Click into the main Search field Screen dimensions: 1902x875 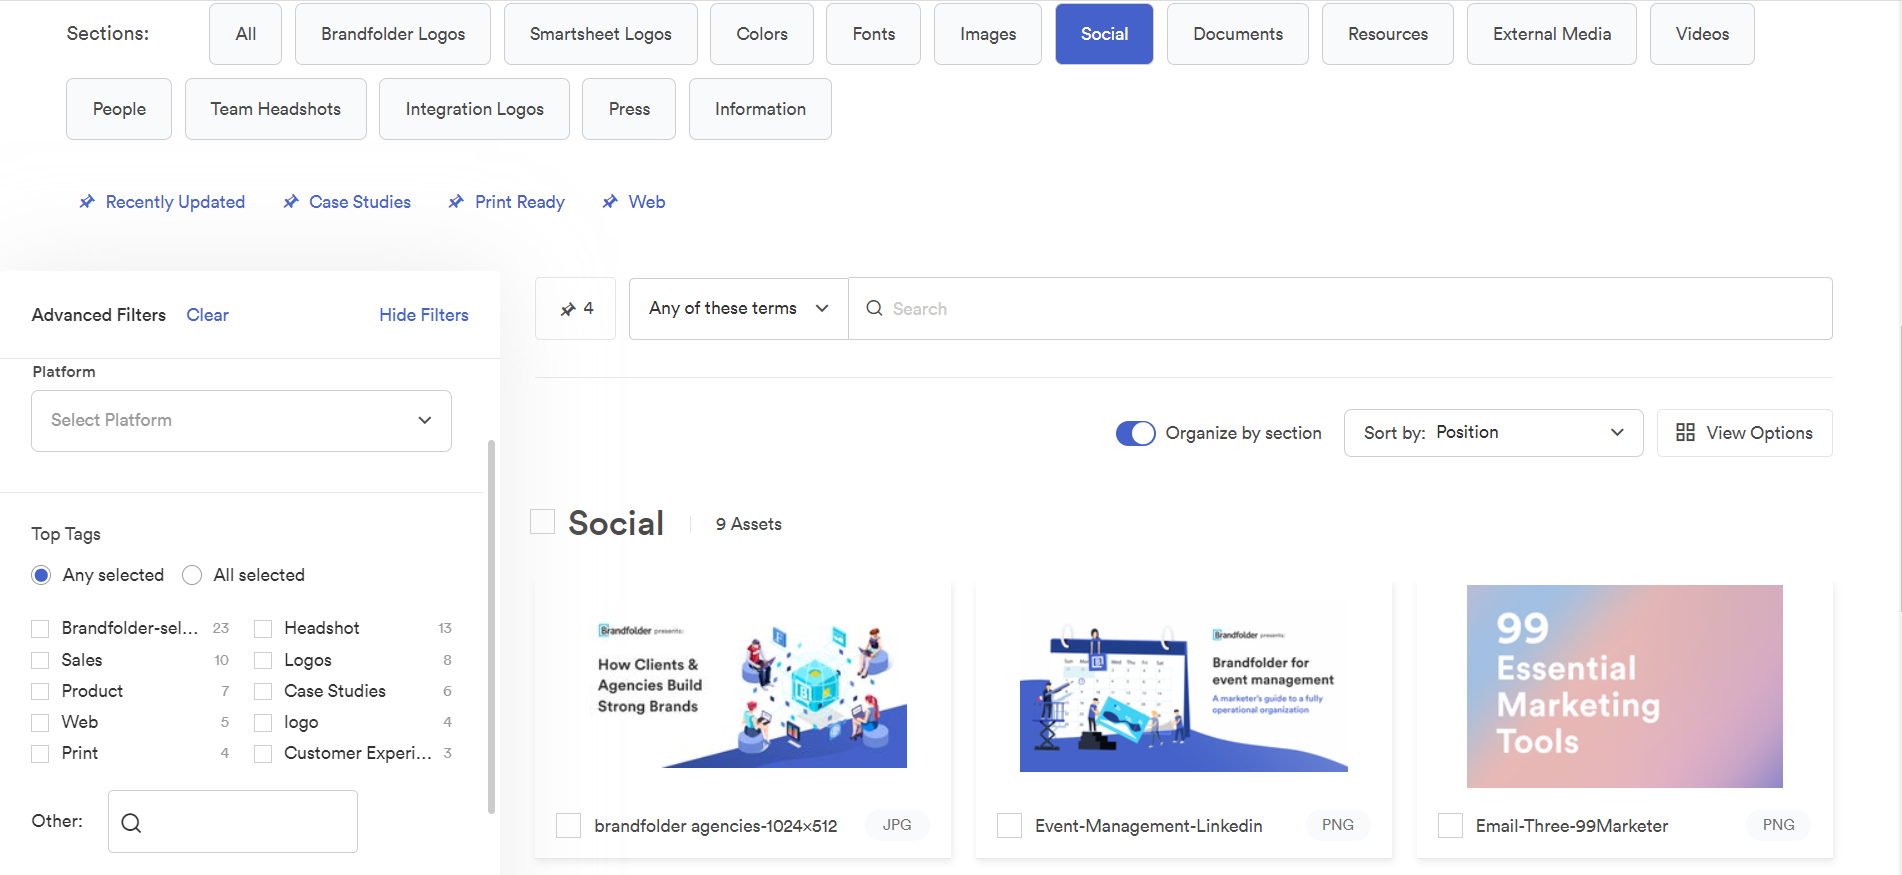point(1340,308)
